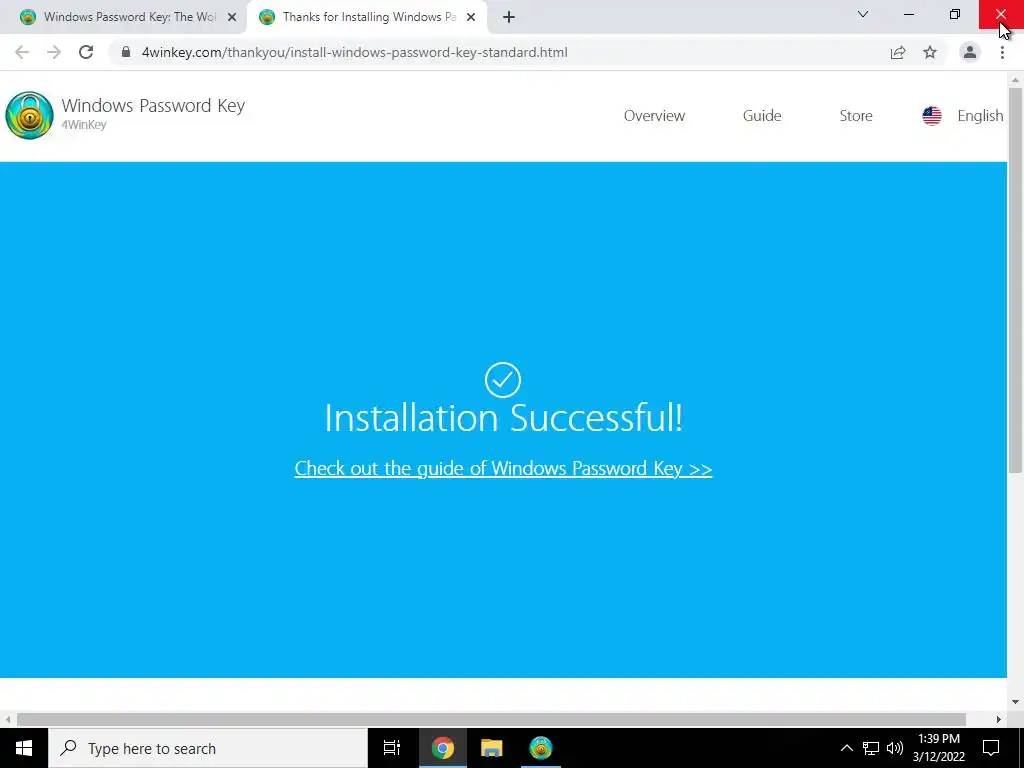Bookmark this page with the star

click(930, 52)
